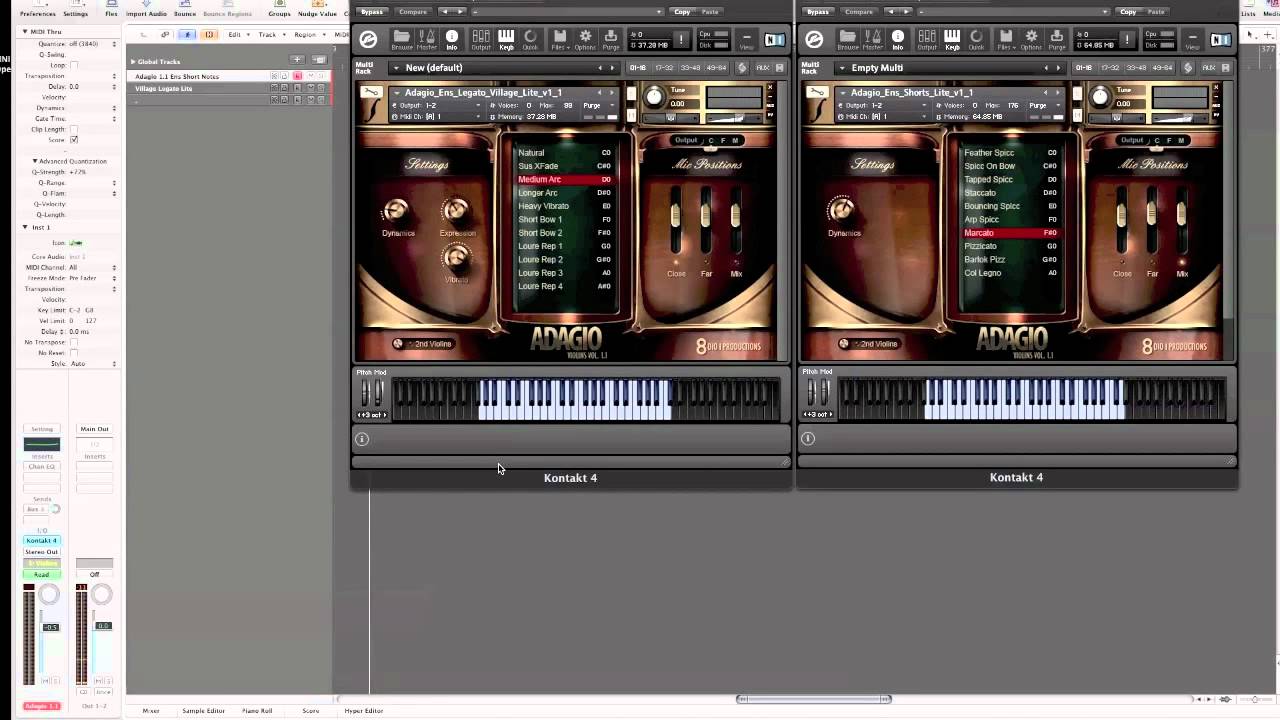1280x720 pixels.
Task: Open Master panel in left Kontakt window
Action: coord(427,39)
